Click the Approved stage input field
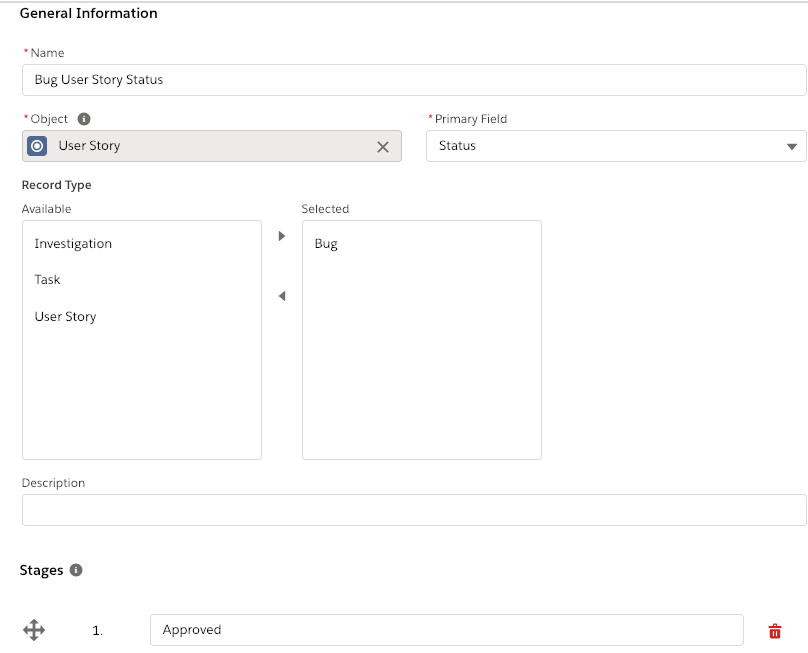Image resolution: width=808 pixels, height=653 pixels. 446,630
